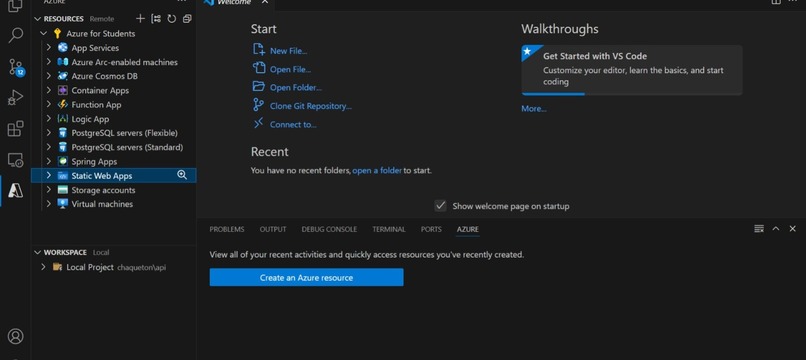The width and height of the screenshot is (806, 360).
Task: Switch to the DEBUG CONSOLE tab
Action: pyautogui.click(x=329, y=229)
